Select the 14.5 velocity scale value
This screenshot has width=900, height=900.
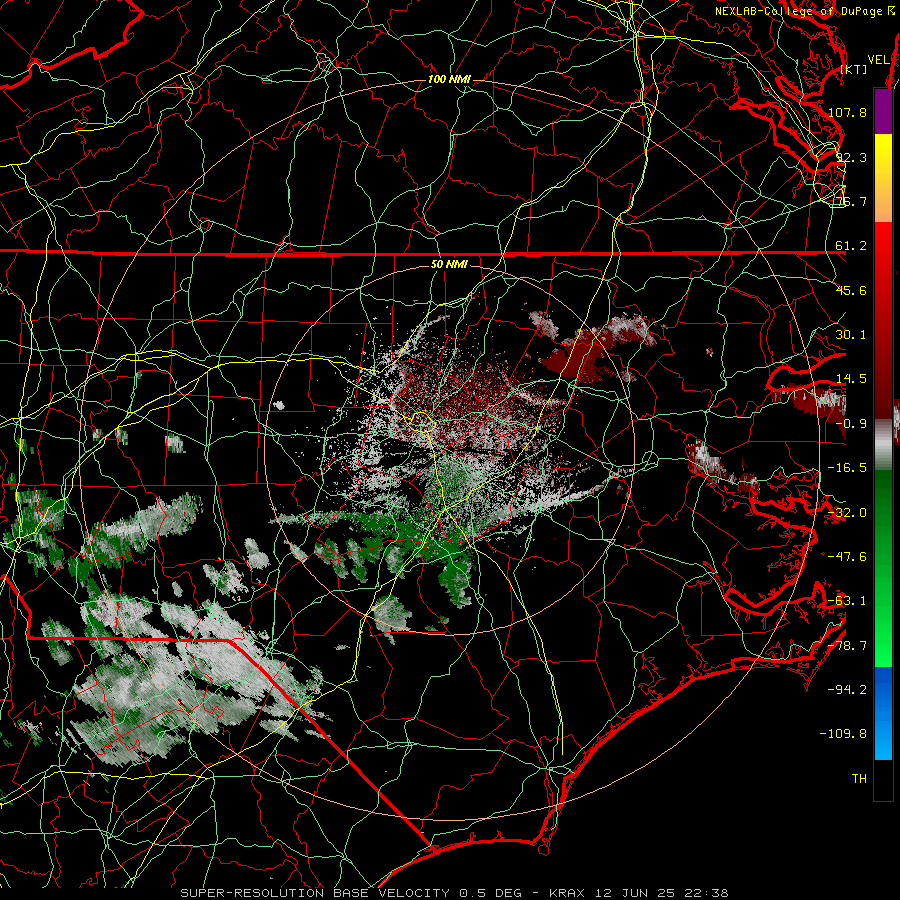(x=851, y=379)
